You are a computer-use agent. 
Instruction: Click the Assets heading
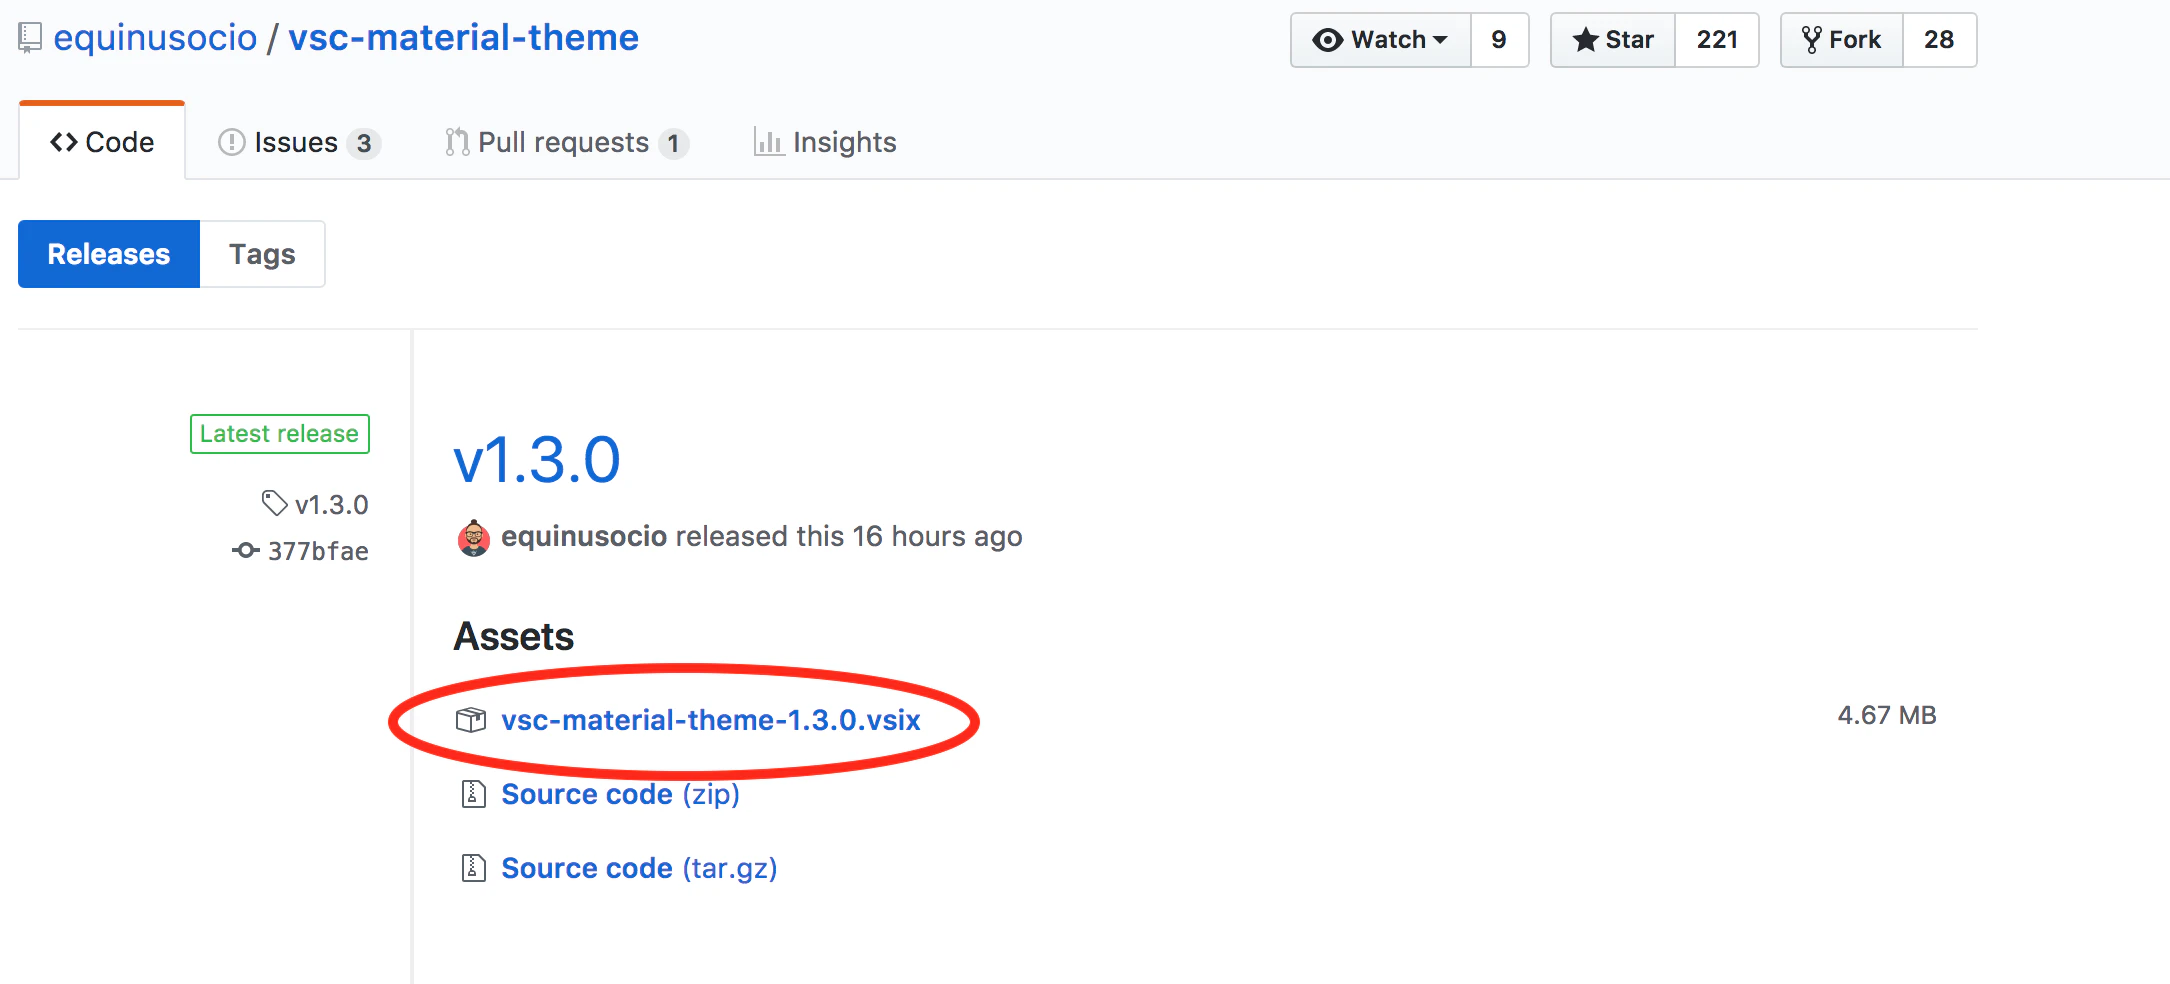(514, 637)
